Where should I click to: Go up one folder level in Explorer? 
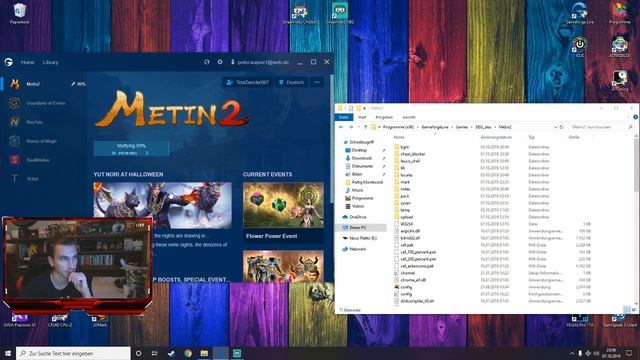click(x=365, y=127)
